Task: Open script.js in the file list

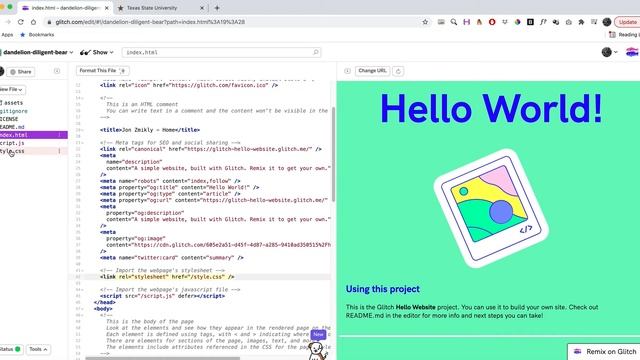Action: click(x=12, y=143)
